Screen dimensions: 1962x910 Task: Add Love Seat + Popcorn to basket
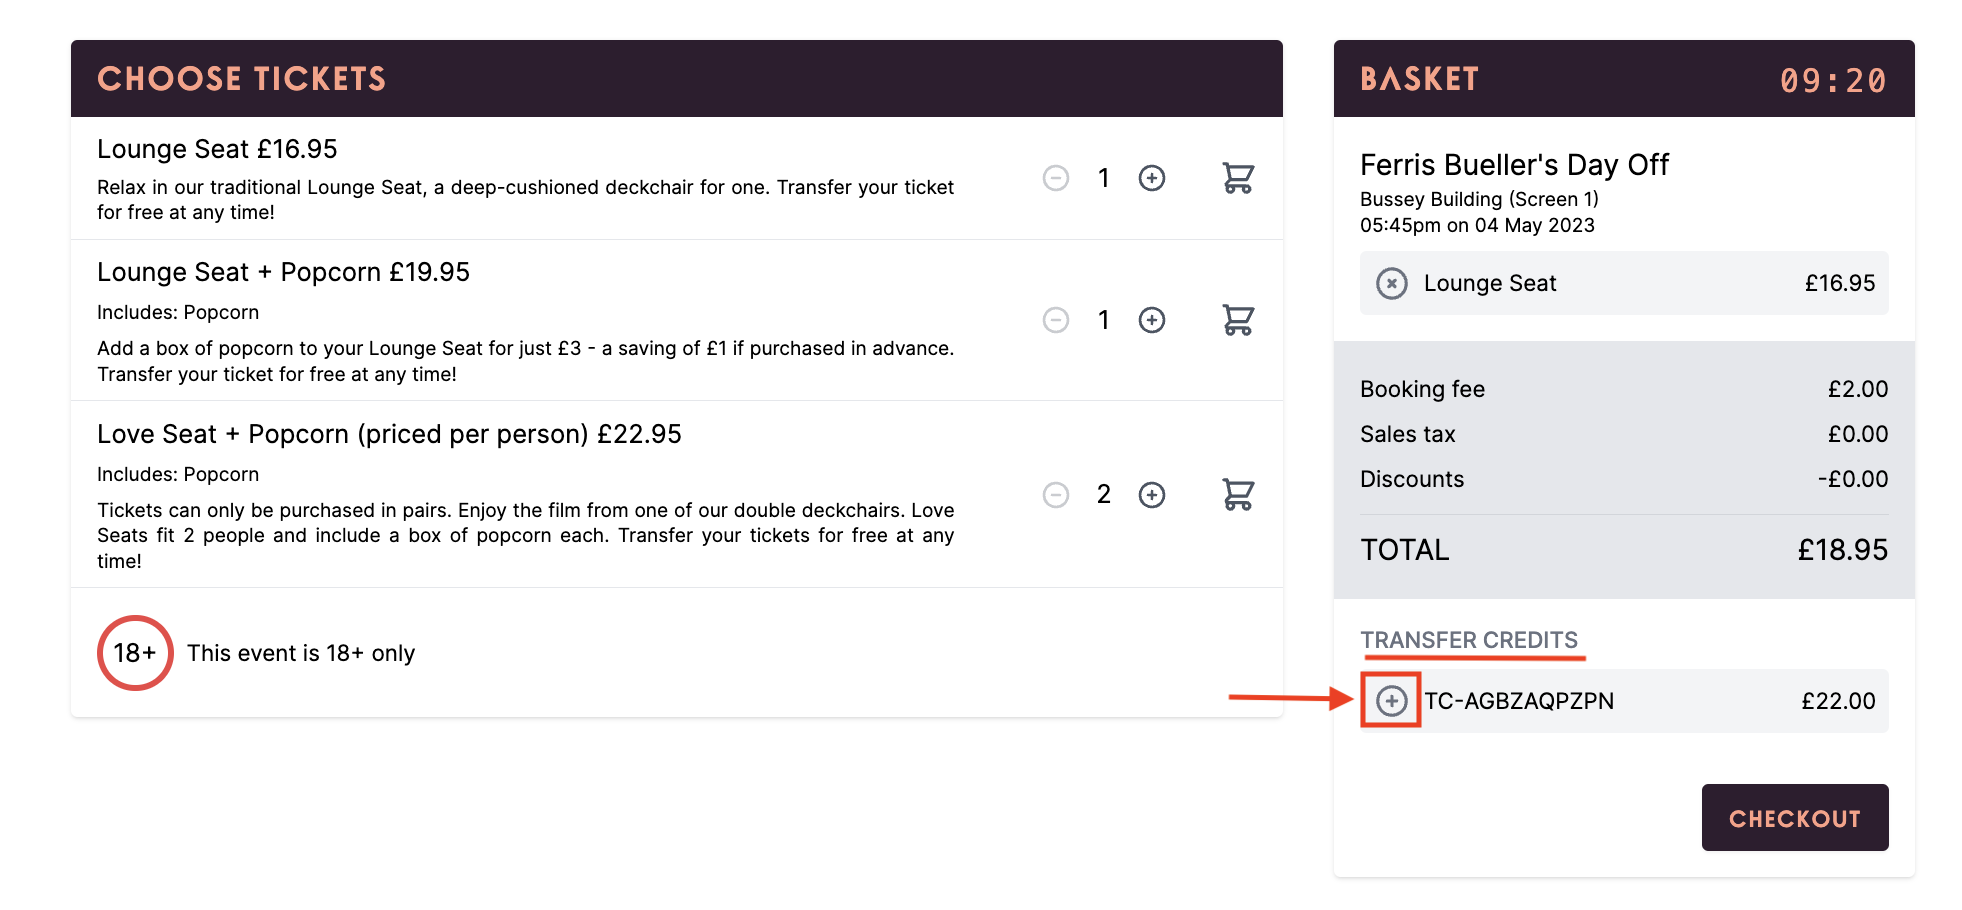[x=1238, y=494]
